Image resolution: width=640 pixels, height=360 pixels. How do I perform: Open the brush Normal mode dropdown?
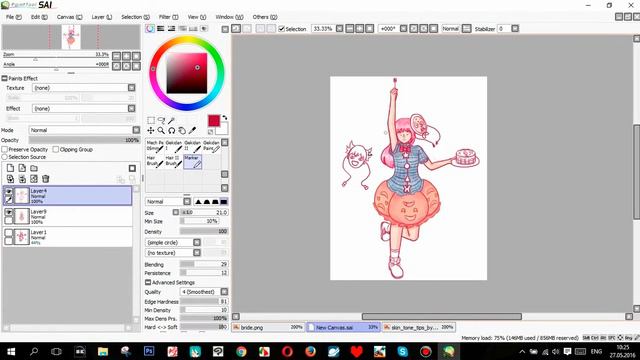(x=187, y=202)
